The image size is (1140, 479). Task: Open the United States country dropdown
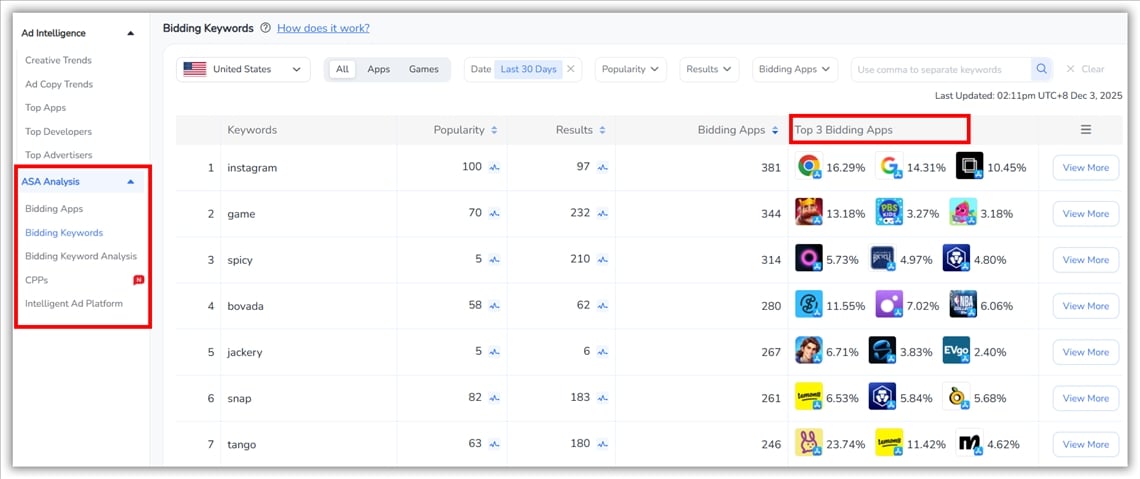coord(243,69)
